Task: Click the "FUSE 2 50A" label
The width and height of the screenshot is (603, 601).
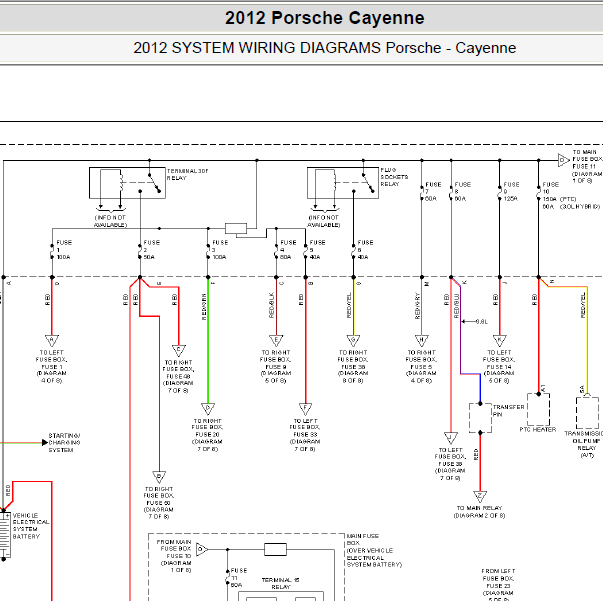Action: [152, 250]
